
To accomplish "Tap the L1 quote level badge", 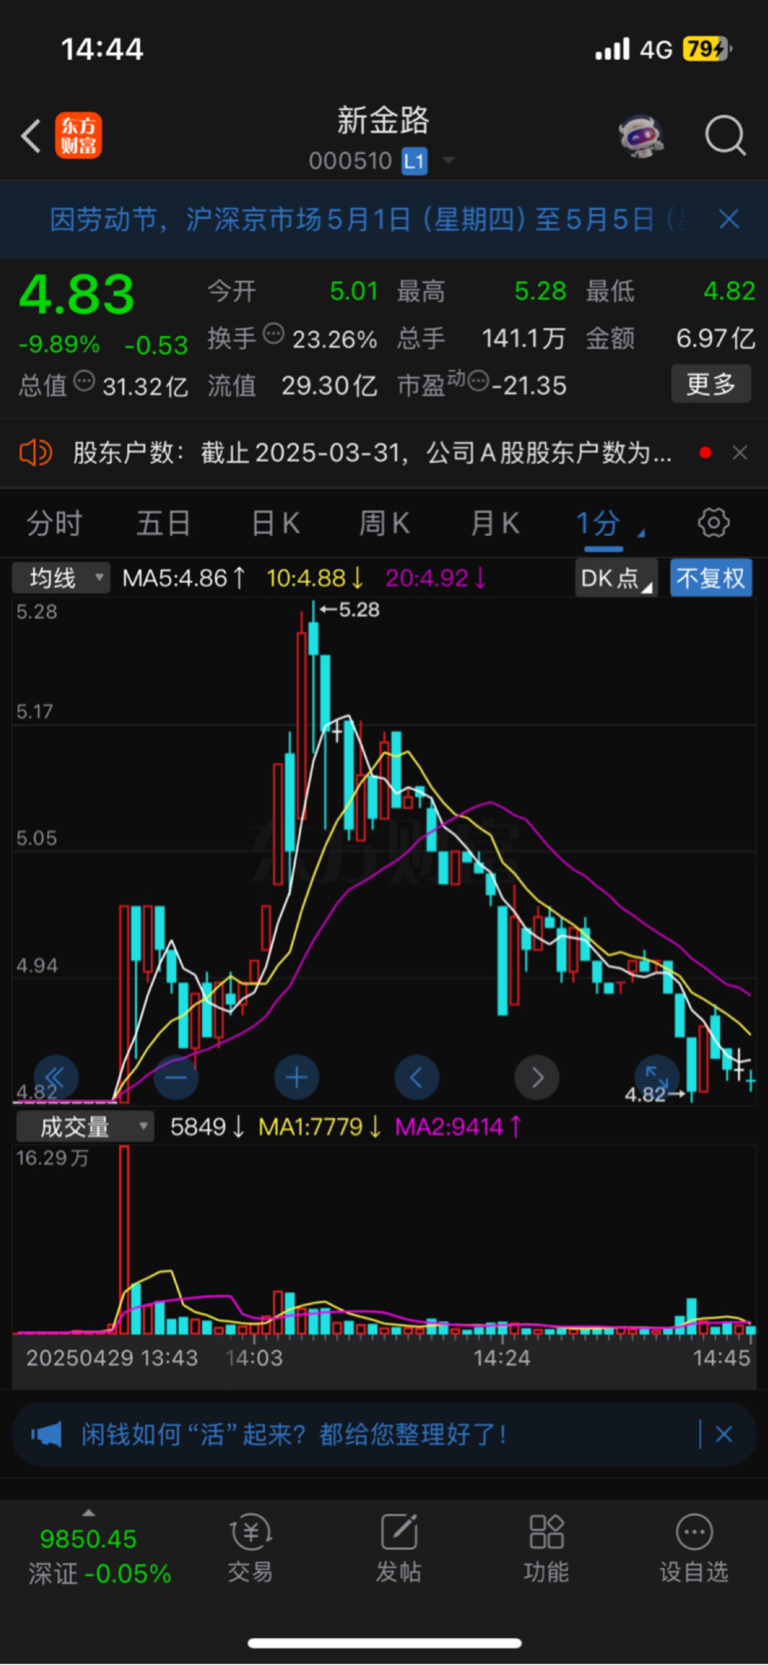I will [414, 161].
